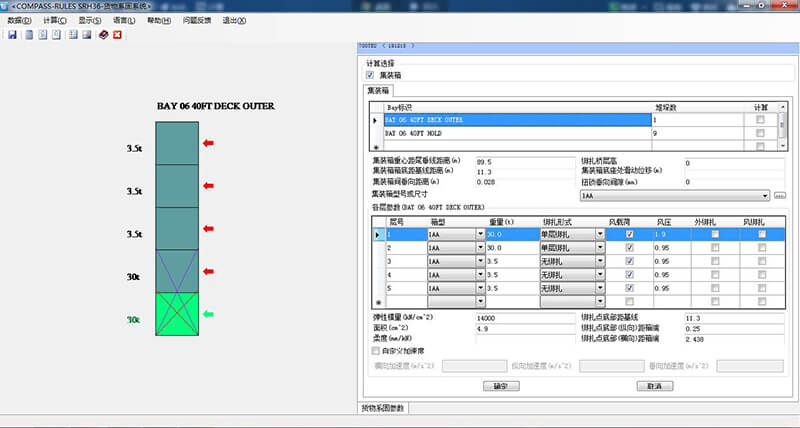Click 风压 cell 0.95 for layer 3

point(671,261)
